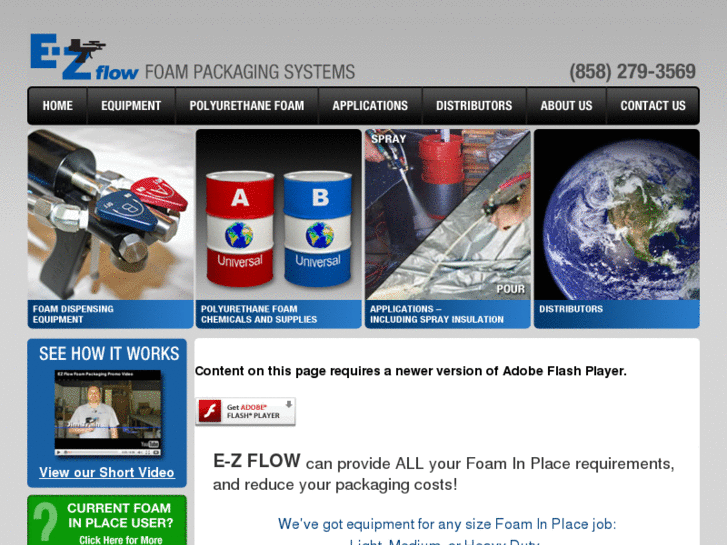Click the phone number (858) 279-3569

coord(632,71)
